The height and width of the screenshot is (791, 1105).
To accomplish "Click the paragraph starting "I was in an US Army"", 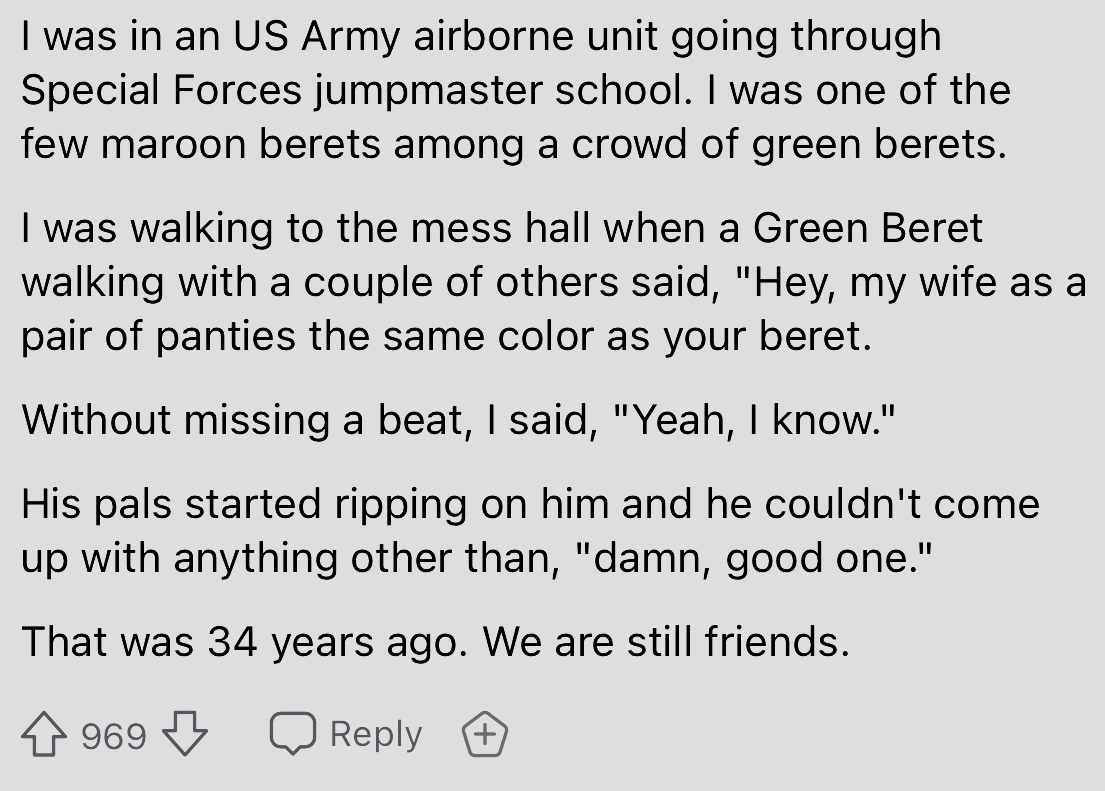I will pos(480,37).
